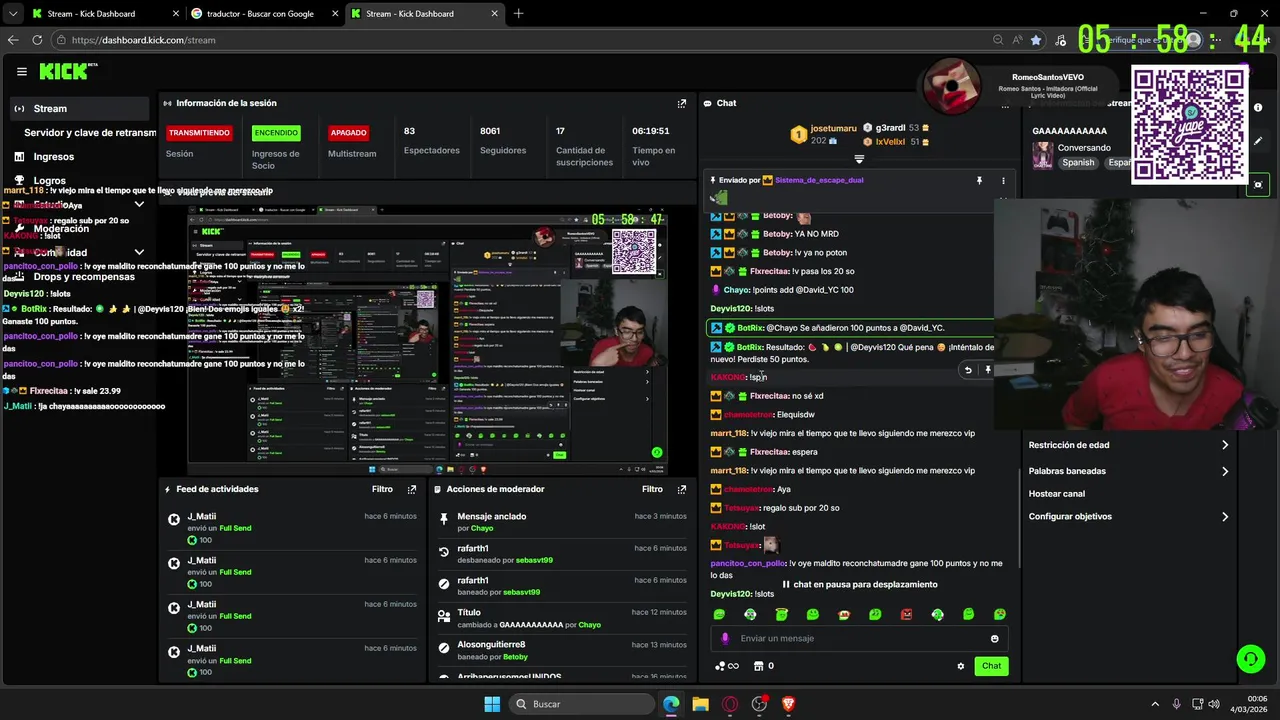Pop out the Información de la sesión panel
Screen dimensions: 1280x720
coord(682,103)
